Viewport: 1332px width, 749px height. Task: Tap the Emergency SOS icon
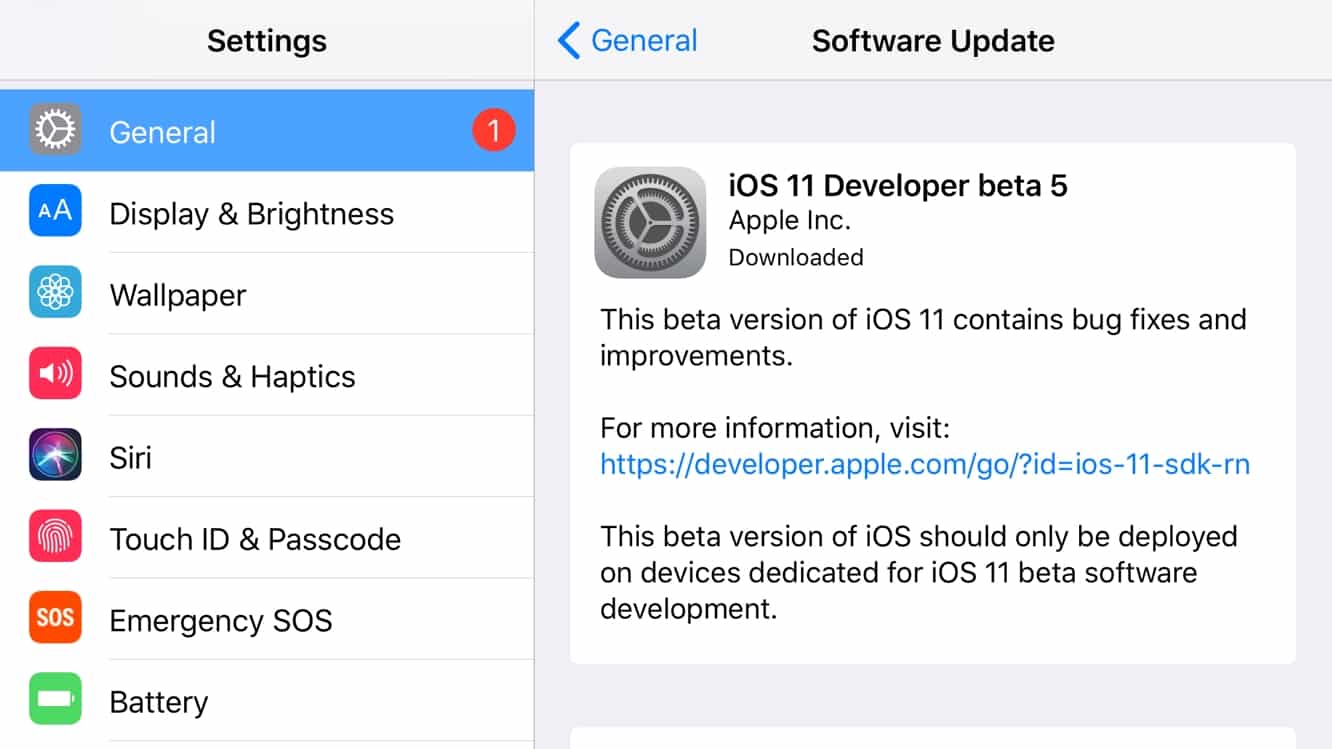tap(55, 618)
